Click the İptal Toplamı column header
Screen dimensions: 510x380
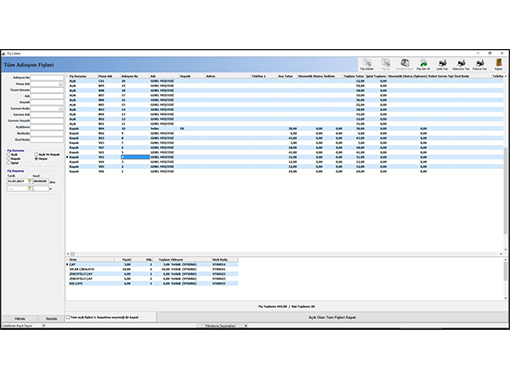click(376, 76)
